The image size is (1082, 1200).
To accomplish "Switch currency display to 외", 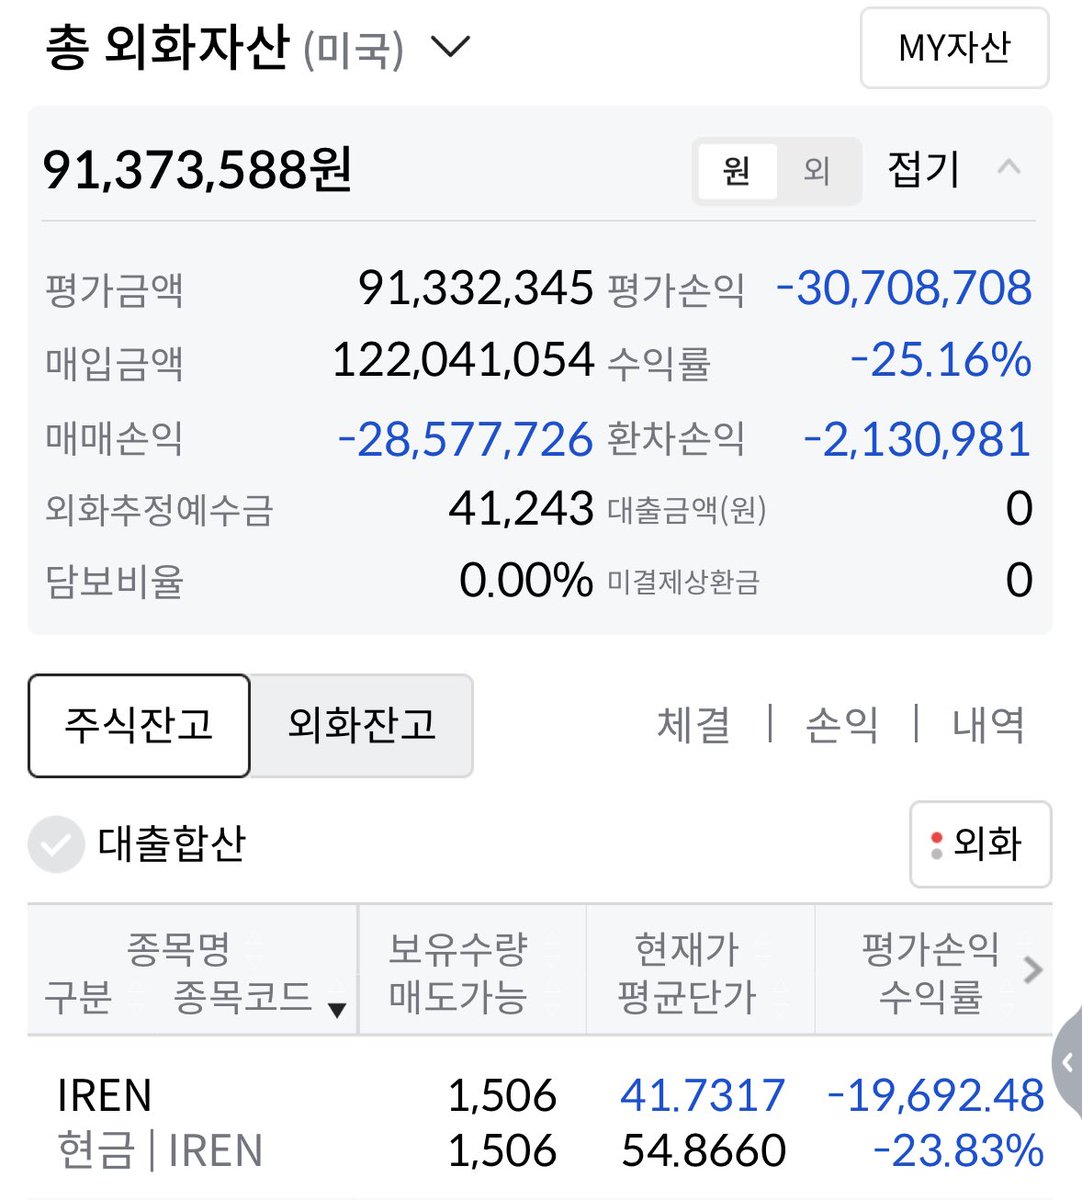I will [817, 171].
